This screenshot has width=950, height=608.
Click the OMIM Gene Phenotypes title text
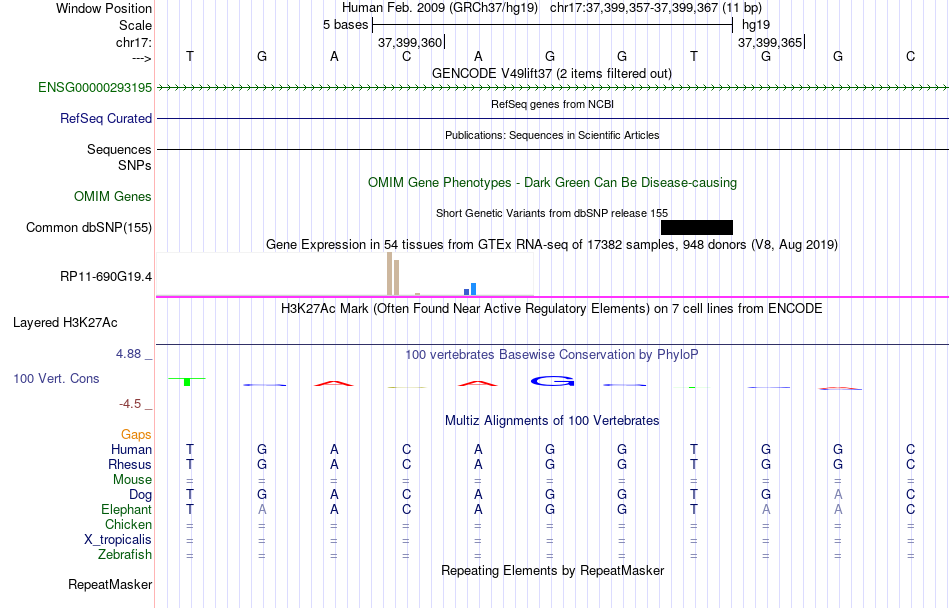553,182
